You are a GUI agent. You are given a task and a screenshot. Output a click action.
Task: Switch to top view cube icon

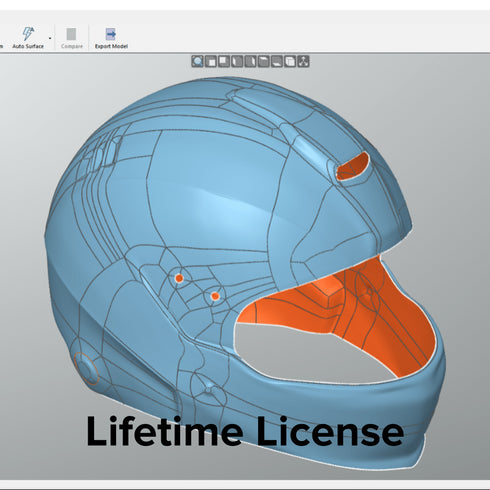[263, 62]
